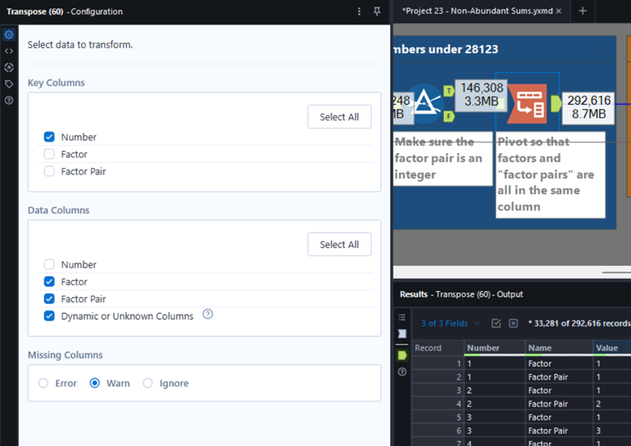Click Select All in Data Columns
The height and width of the screenshot is (446, 631).
[x=339, y=244]
